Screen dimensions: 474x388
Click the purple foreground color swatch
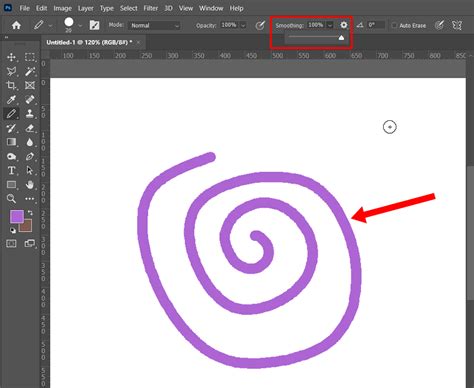pos(17,217)
